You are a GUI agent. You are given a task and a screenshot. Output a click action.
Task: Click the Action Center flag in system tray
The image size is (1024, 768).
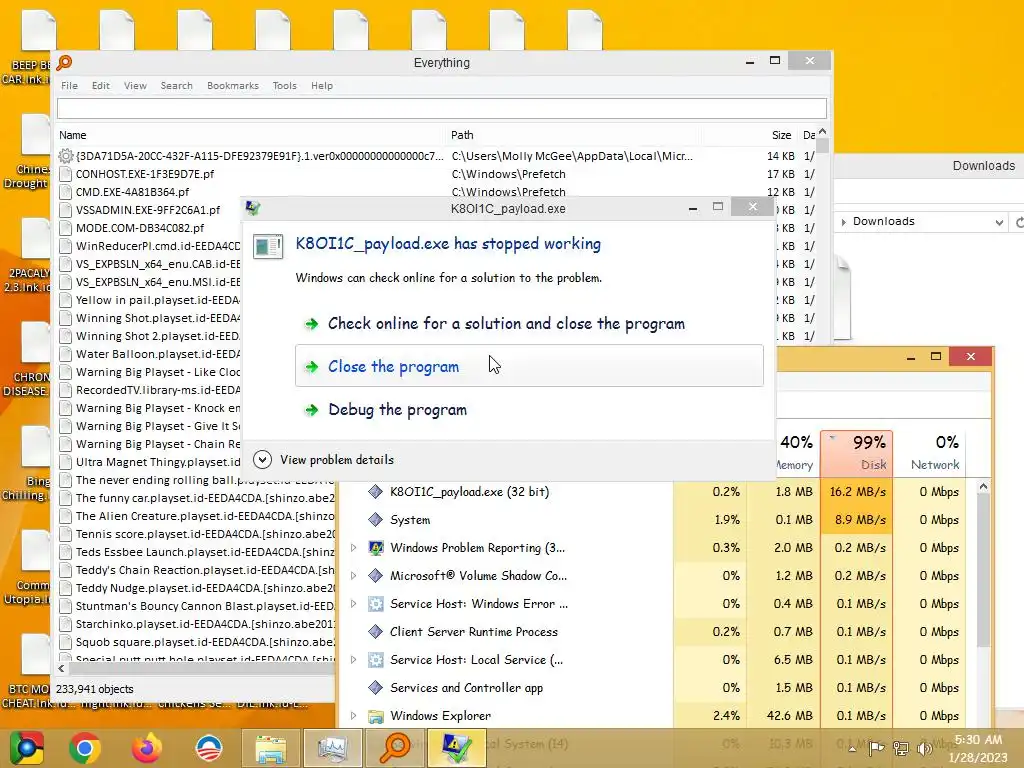pyautogui.click(x=876, y=748)
